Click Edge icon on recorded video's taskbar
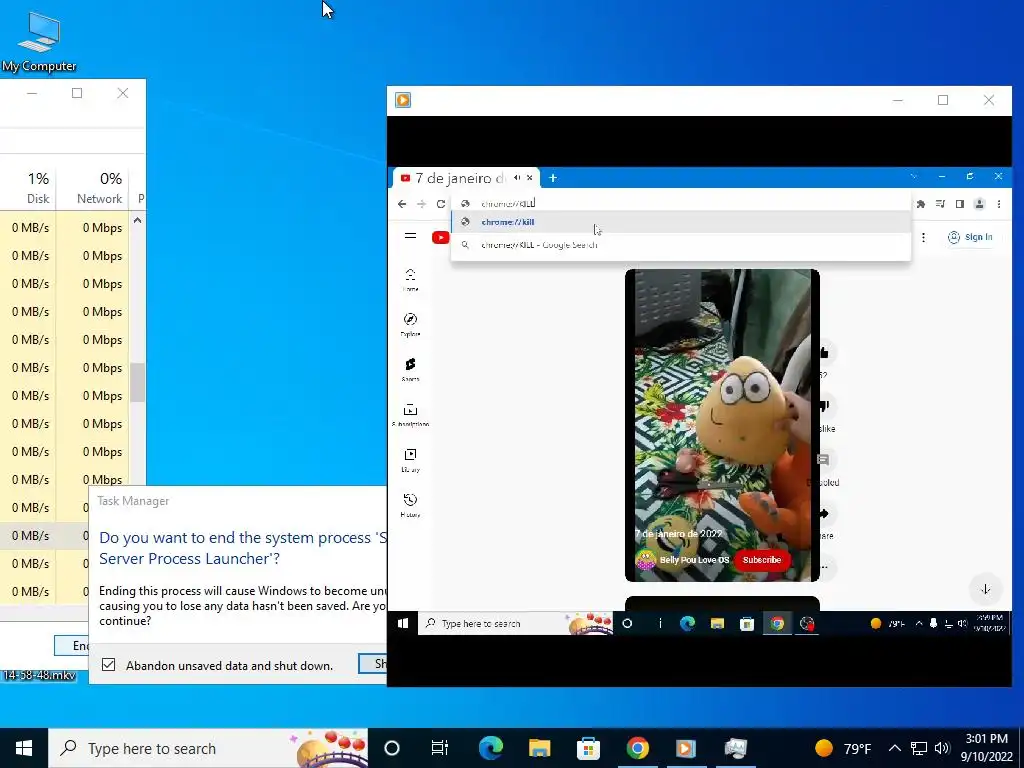1024x768 pixels. (x=687, y=623)
